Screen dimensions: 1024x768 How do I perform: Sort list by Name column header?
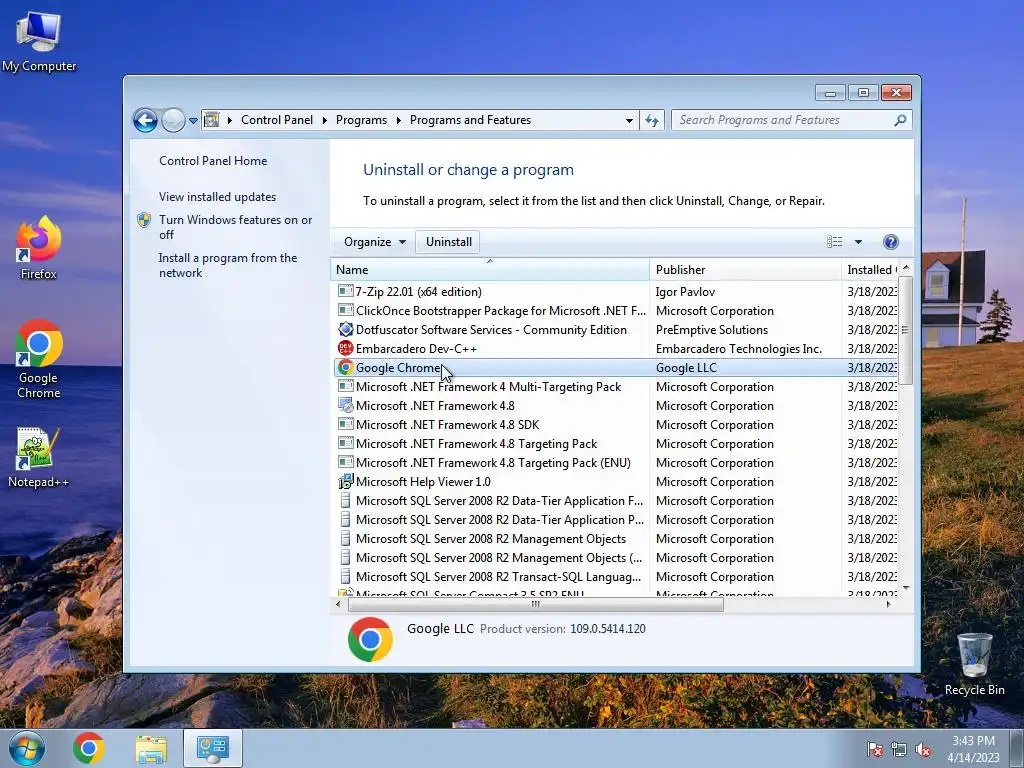coord(490,270)
